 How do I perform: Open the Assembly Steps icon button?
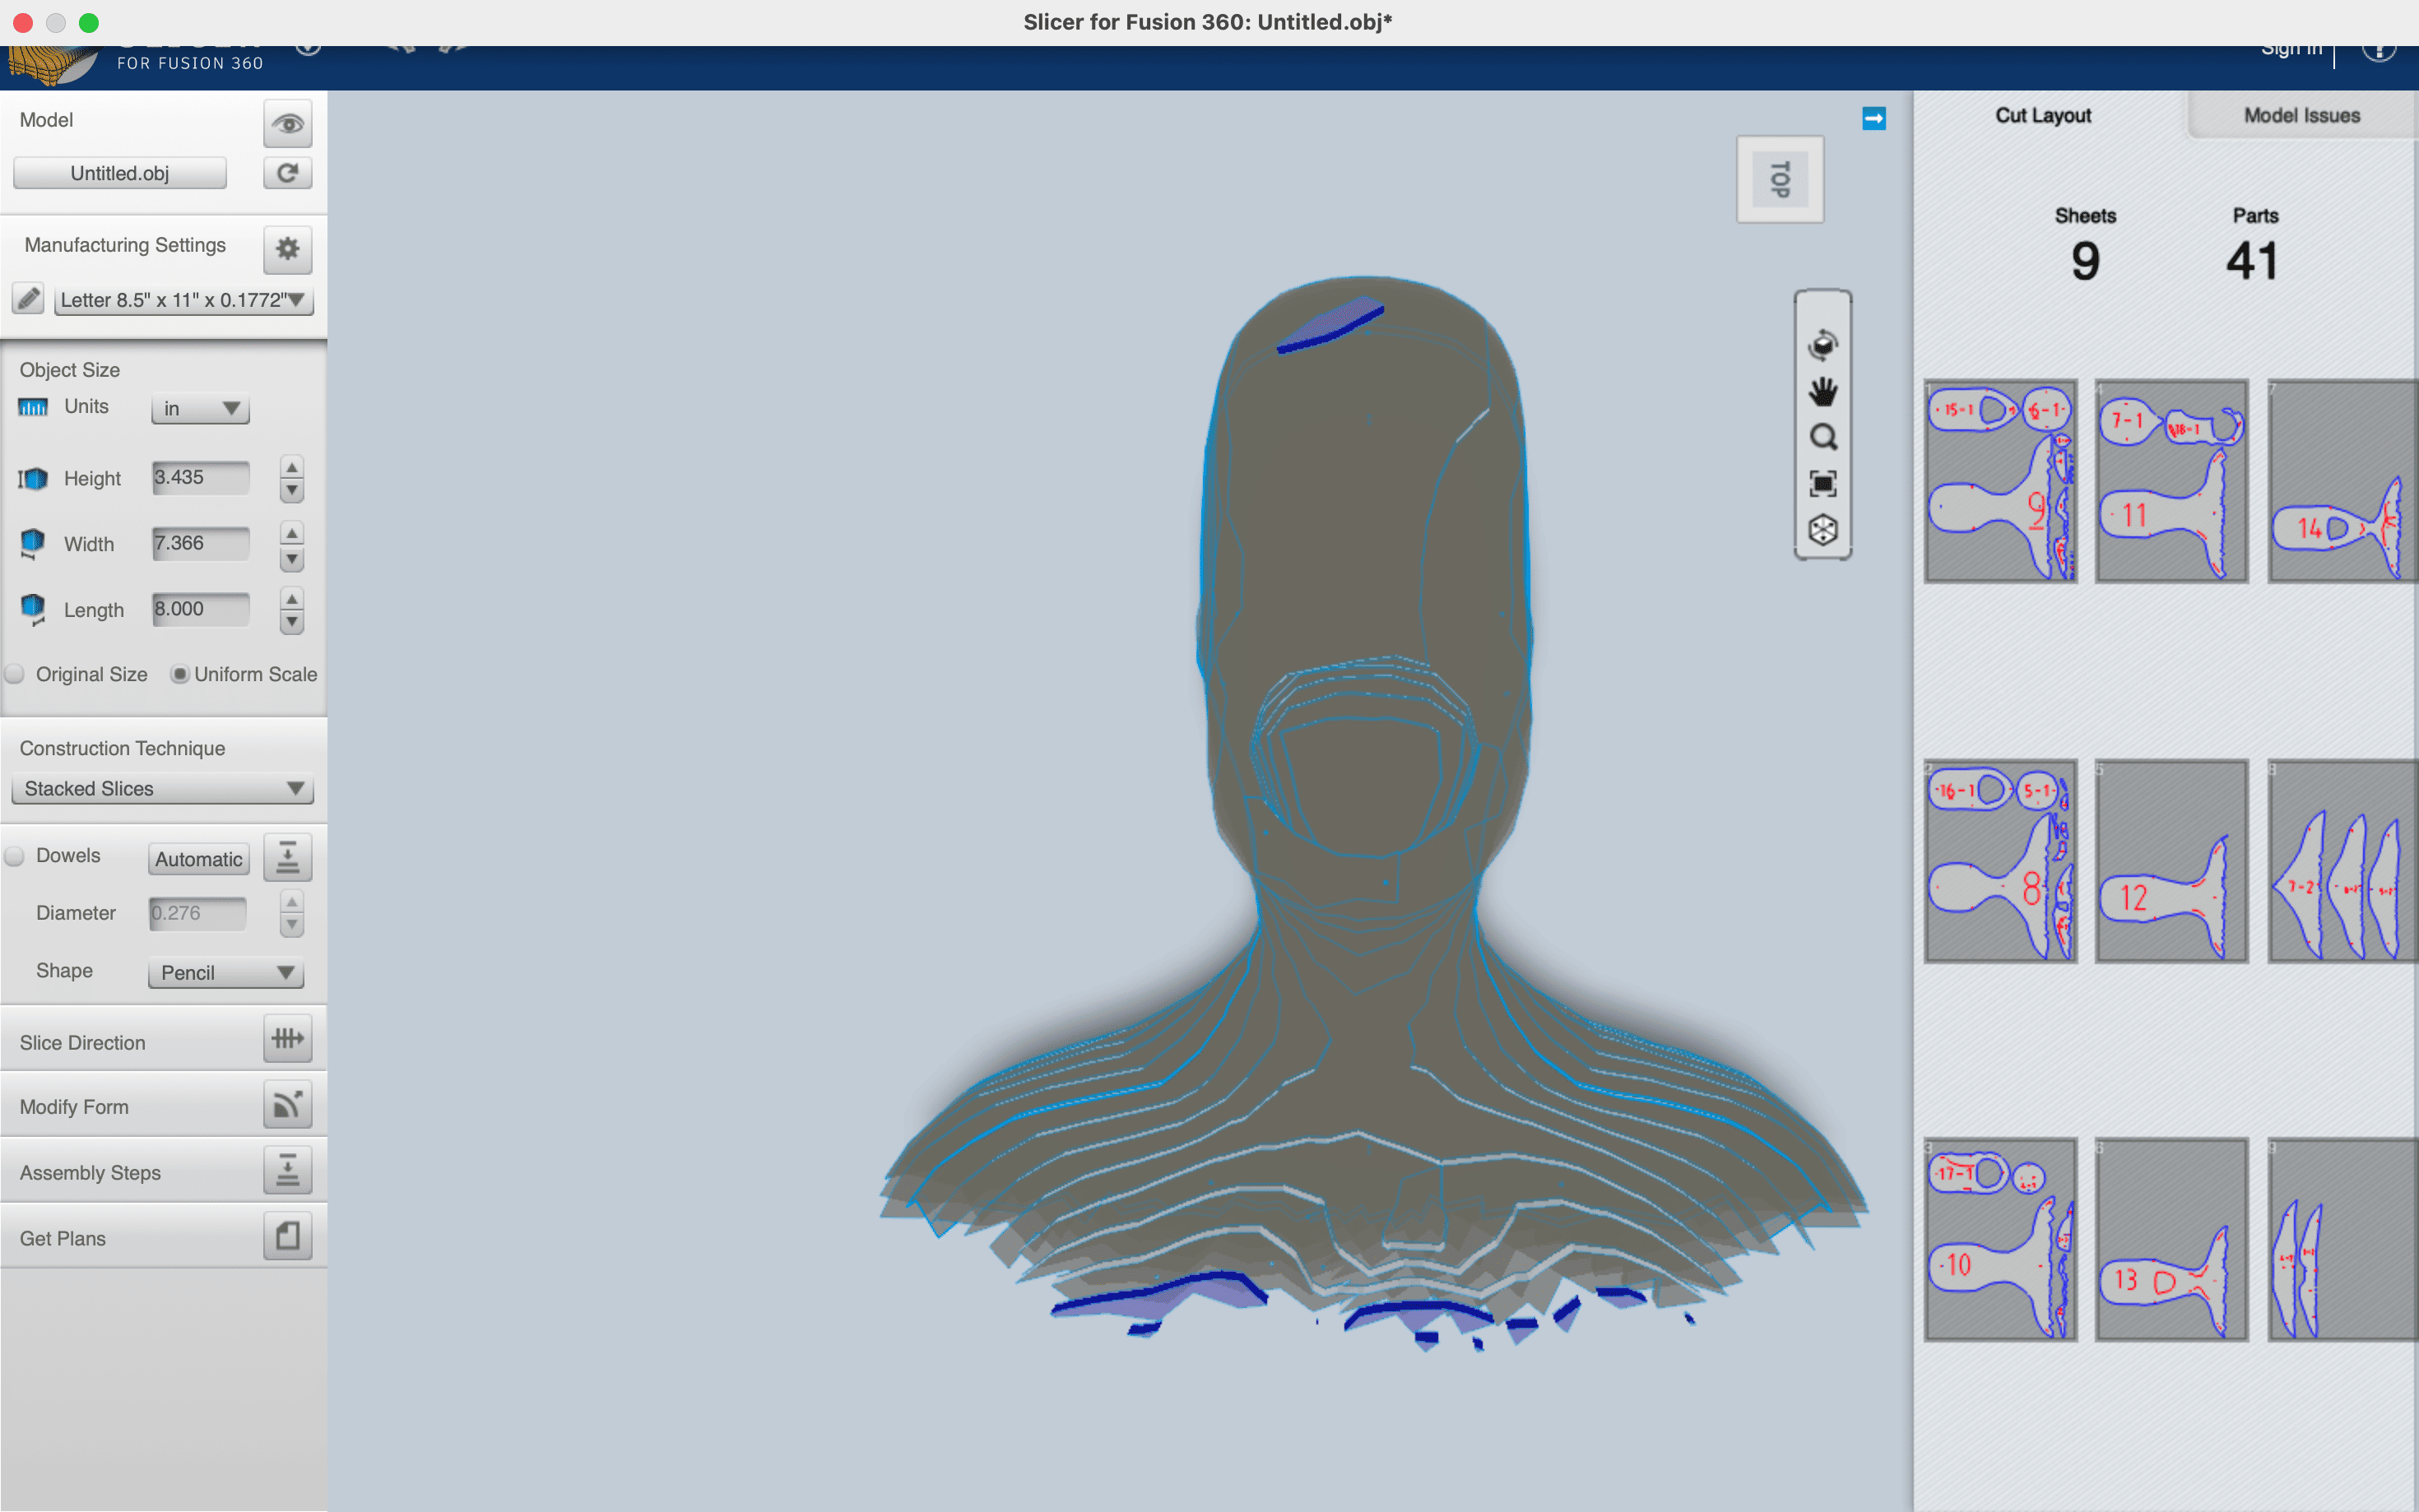[x=287, y=1170]
